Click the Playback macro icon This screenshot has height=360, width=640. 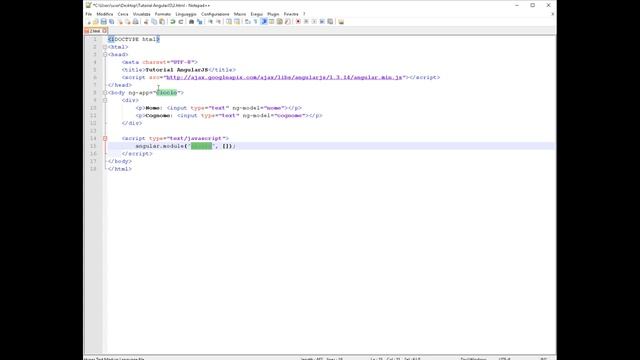[x=314, y=22]
